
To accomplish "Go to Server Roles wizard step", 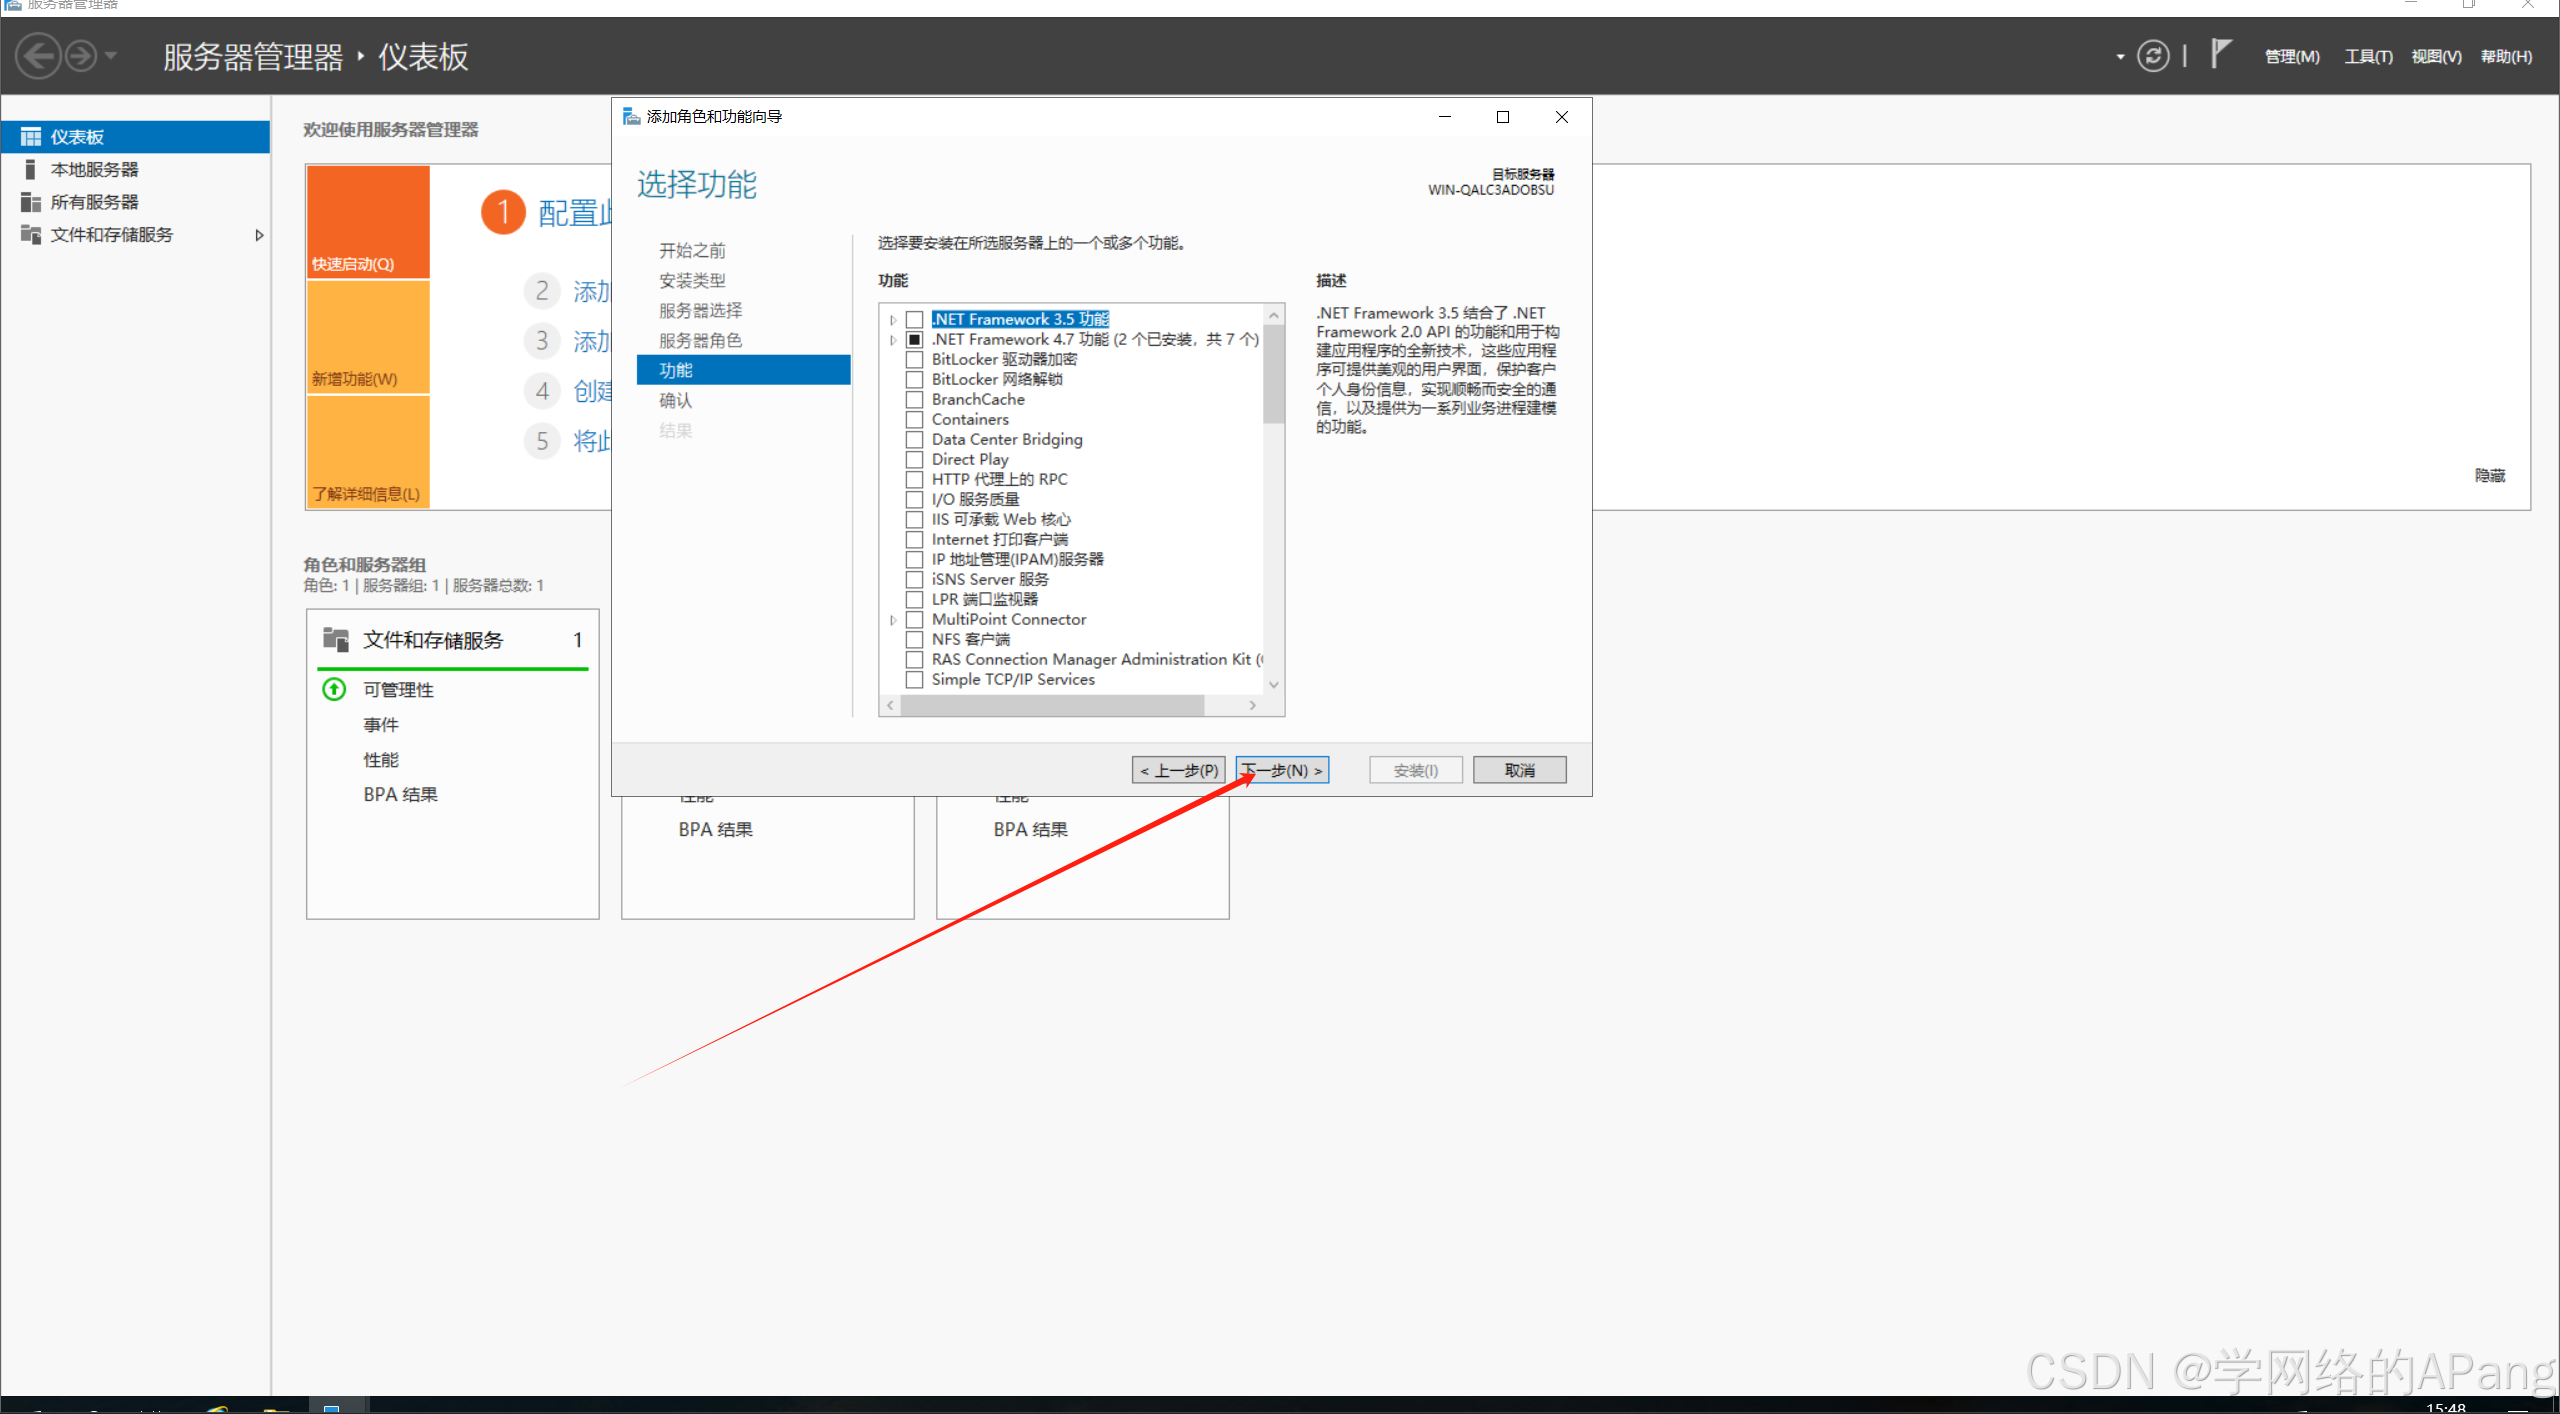I will pyautogui.click(x=700, y=341).
